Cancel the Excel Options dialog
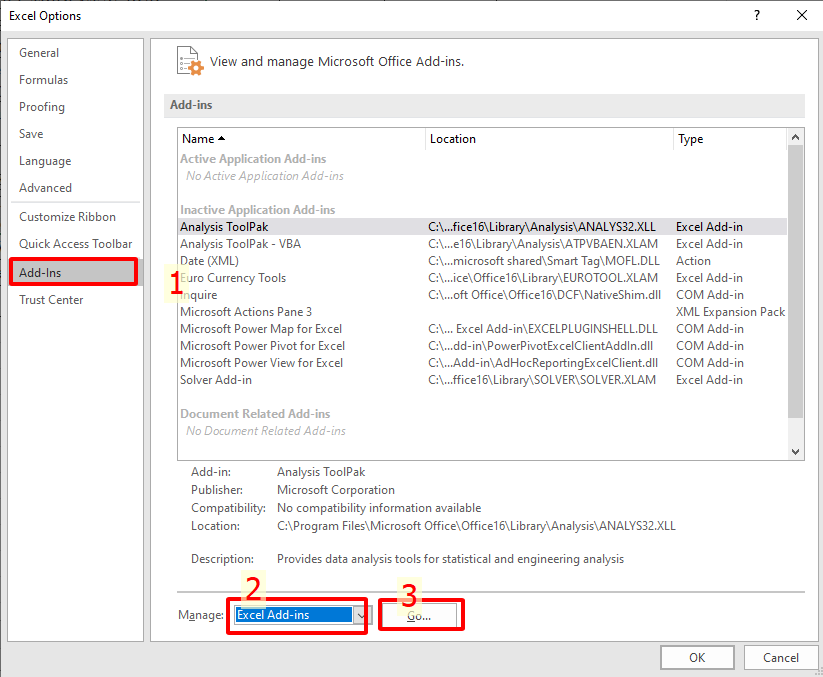823x677 pixels. click(781, 658)
